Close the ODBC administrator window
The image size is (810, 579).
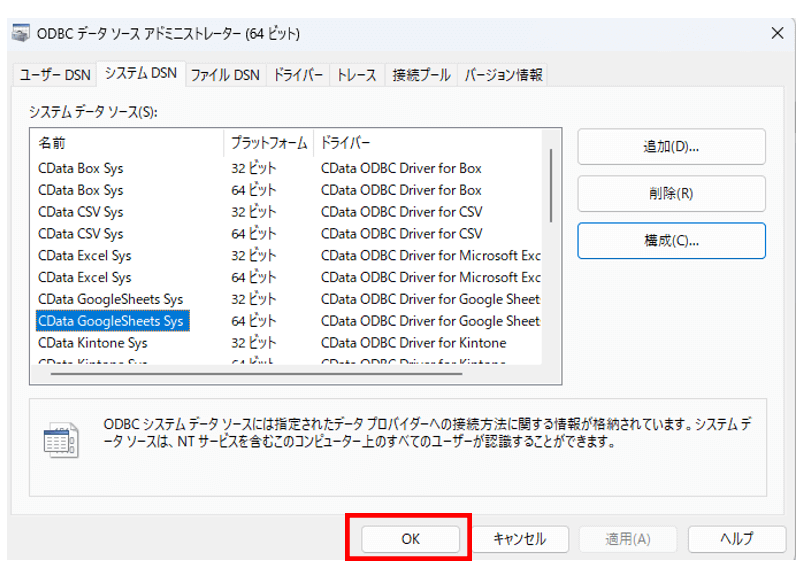(777, 34)
